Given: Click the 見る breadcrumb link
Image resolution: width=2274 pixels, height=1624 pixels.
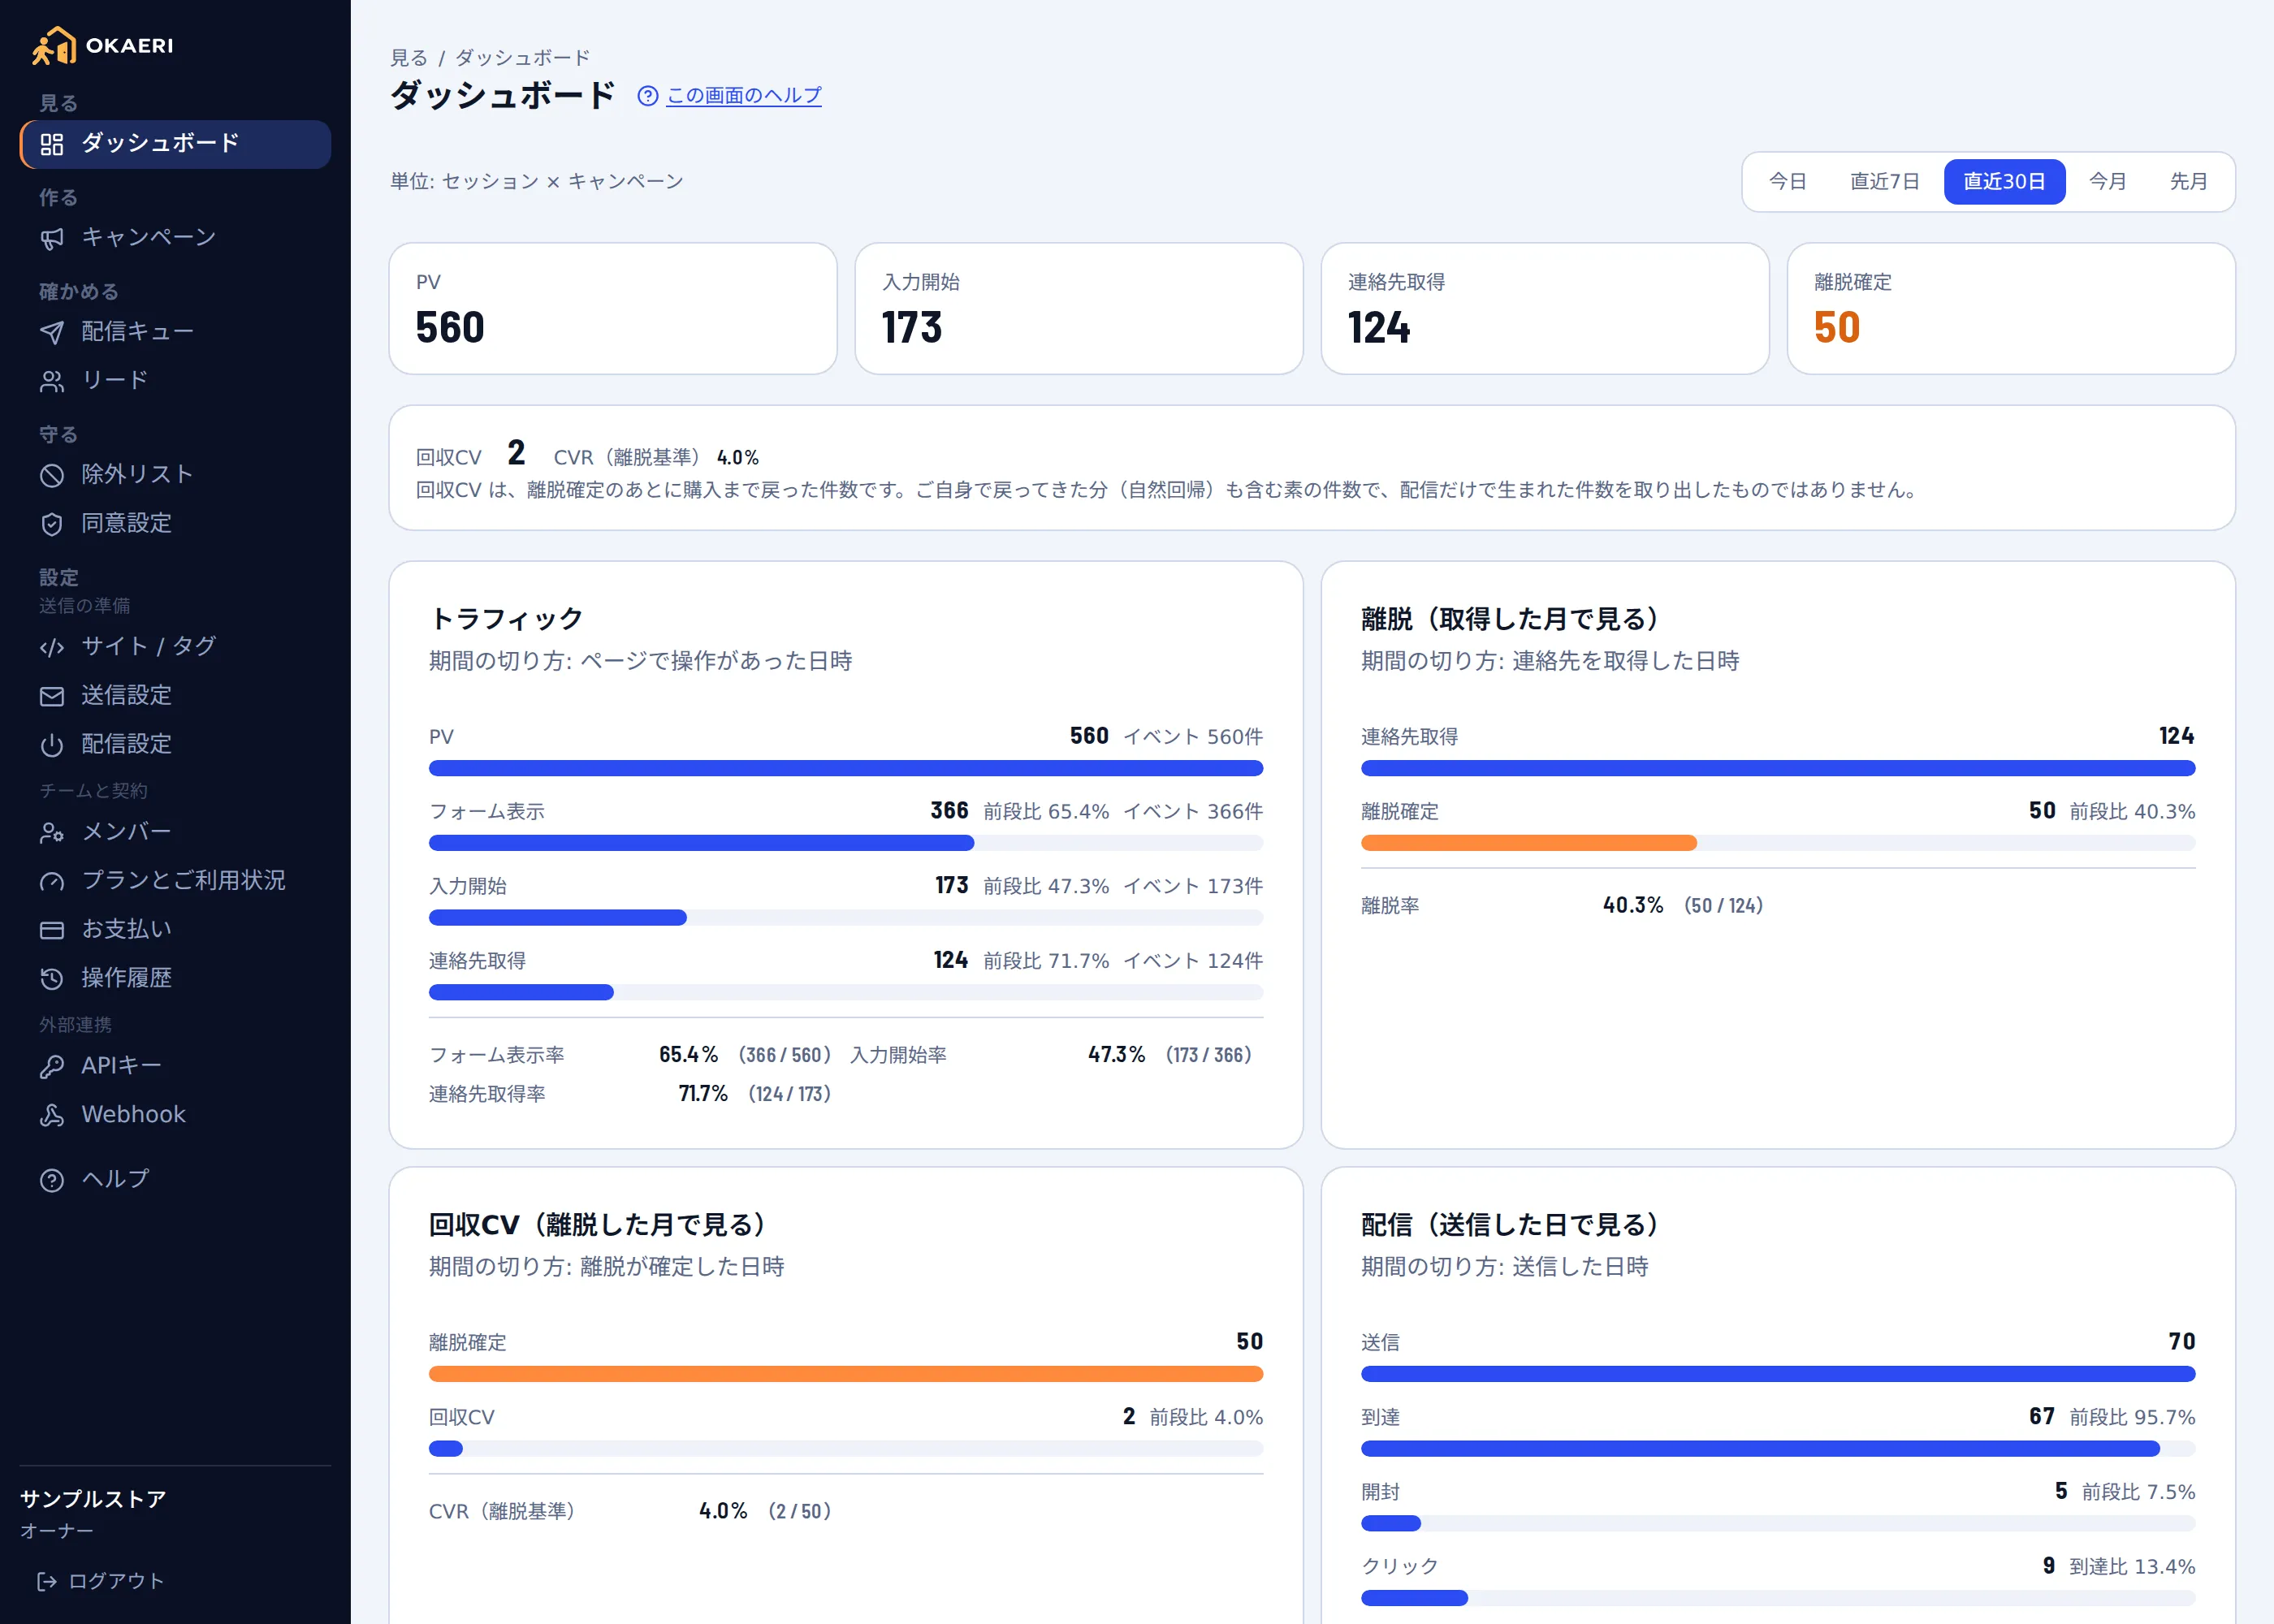Looking at the screenshot, I should [x=408, y=58].
